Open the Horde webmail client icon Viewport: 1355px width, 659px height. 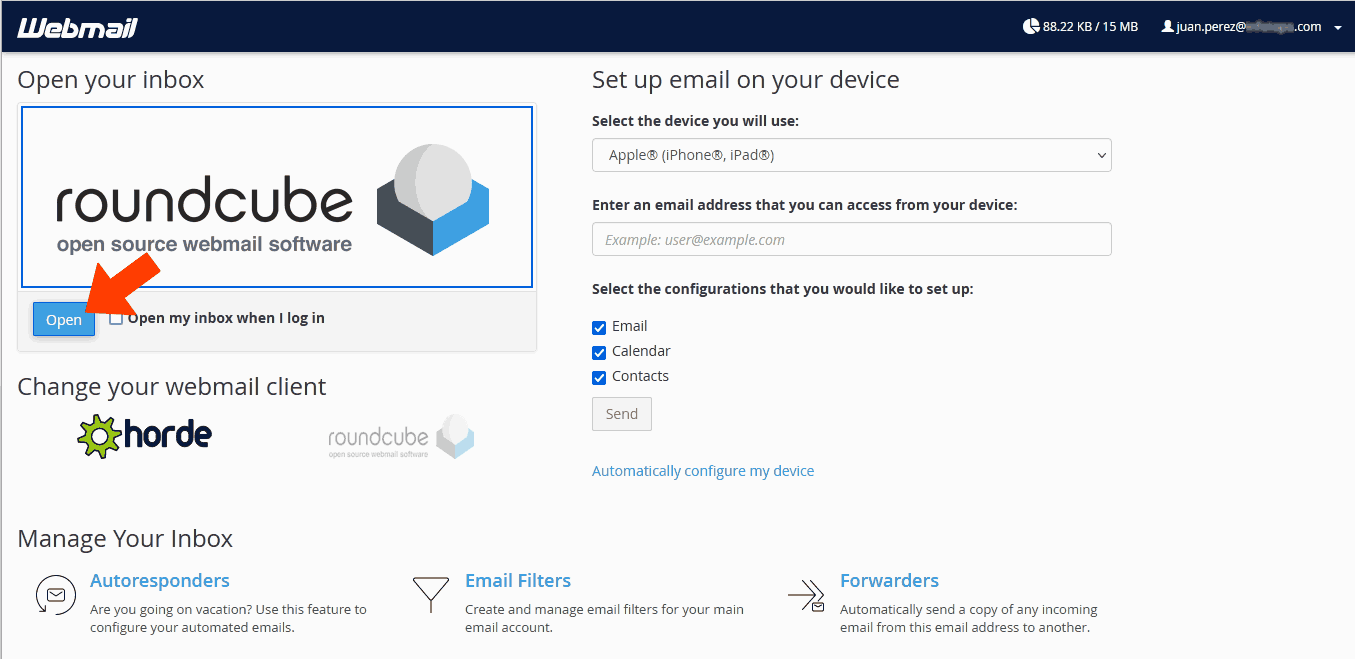pos(144,435)
